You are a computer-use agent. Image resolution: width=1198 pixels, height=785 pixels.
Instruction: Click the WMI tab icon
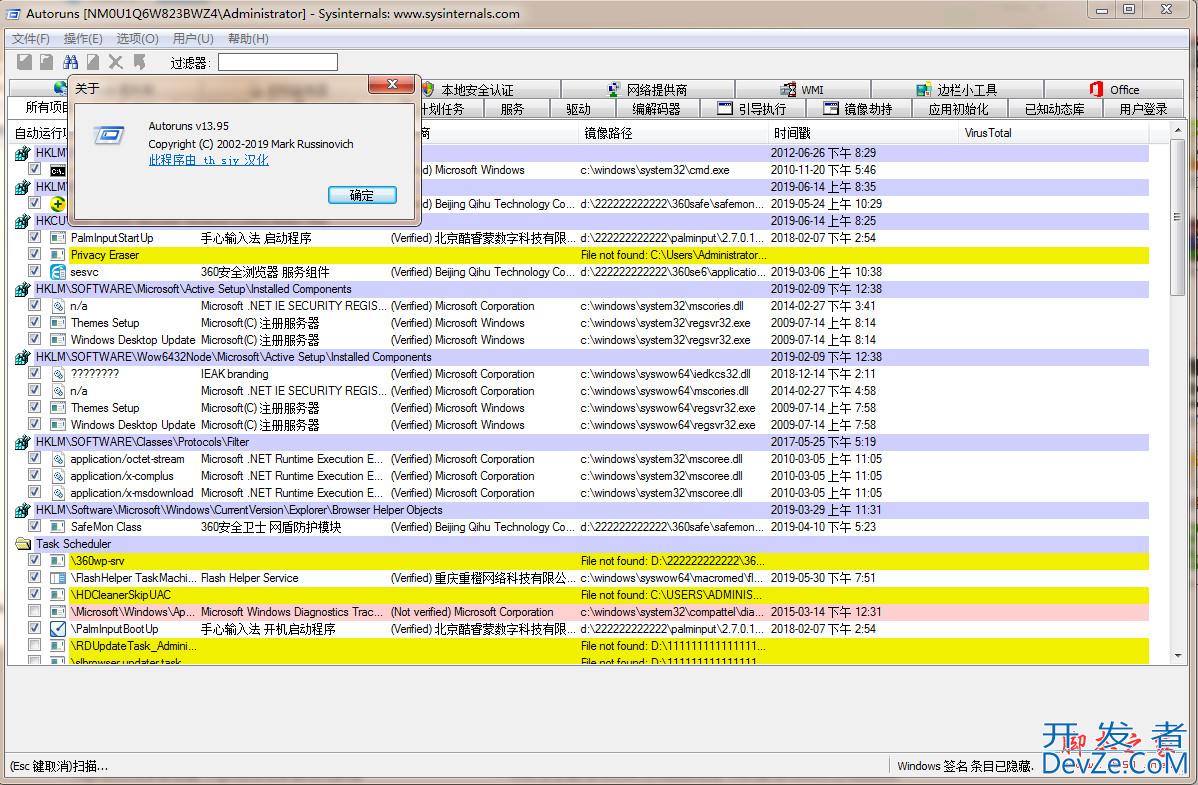tap(788, 89)
